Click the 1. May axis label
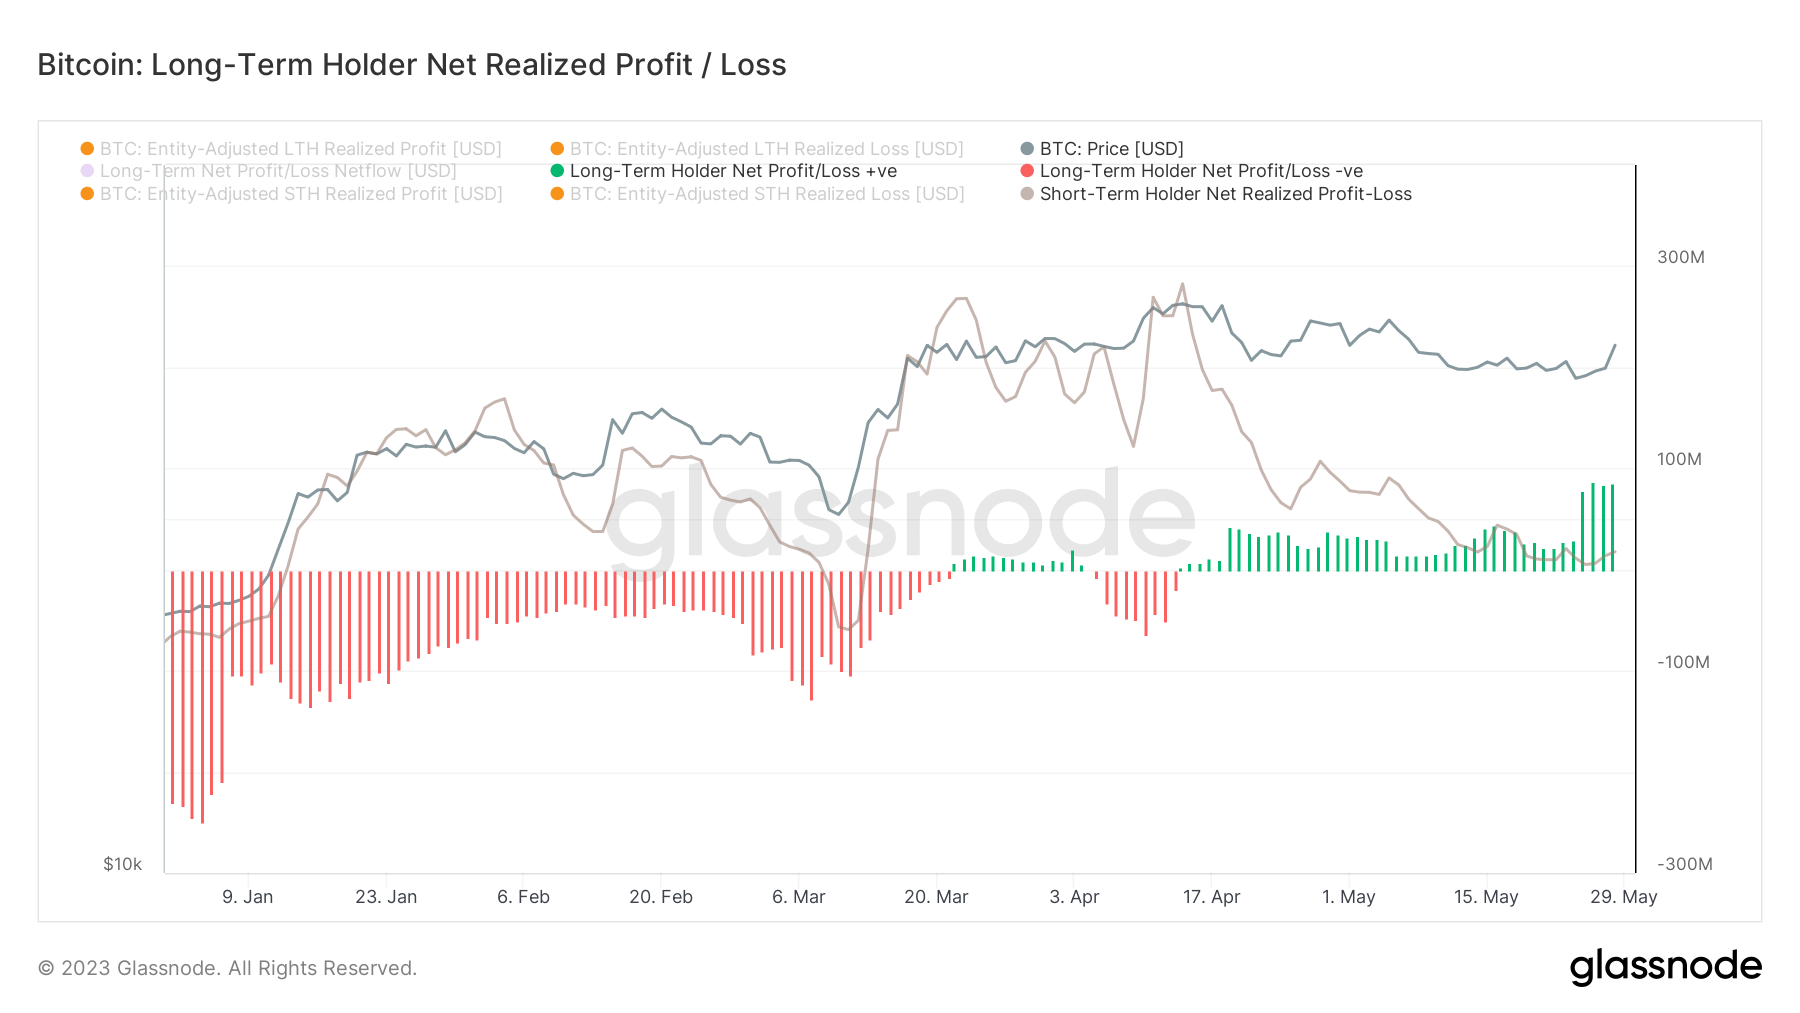This screenshot has height=1013, width=1800. tap(1349, 897)
